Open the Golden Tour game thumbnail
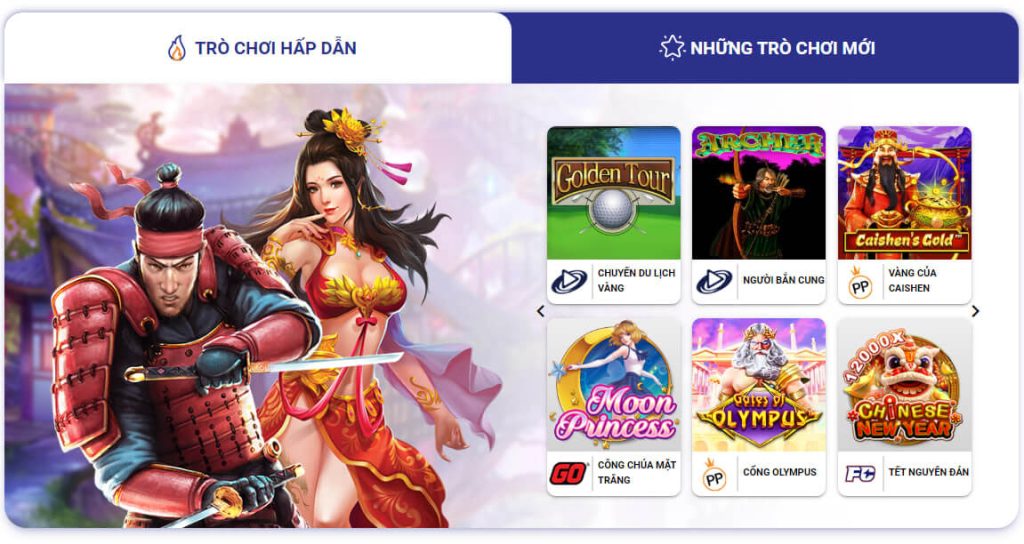This screenshot has width=1024, height=544. click(x=613, y=193)
